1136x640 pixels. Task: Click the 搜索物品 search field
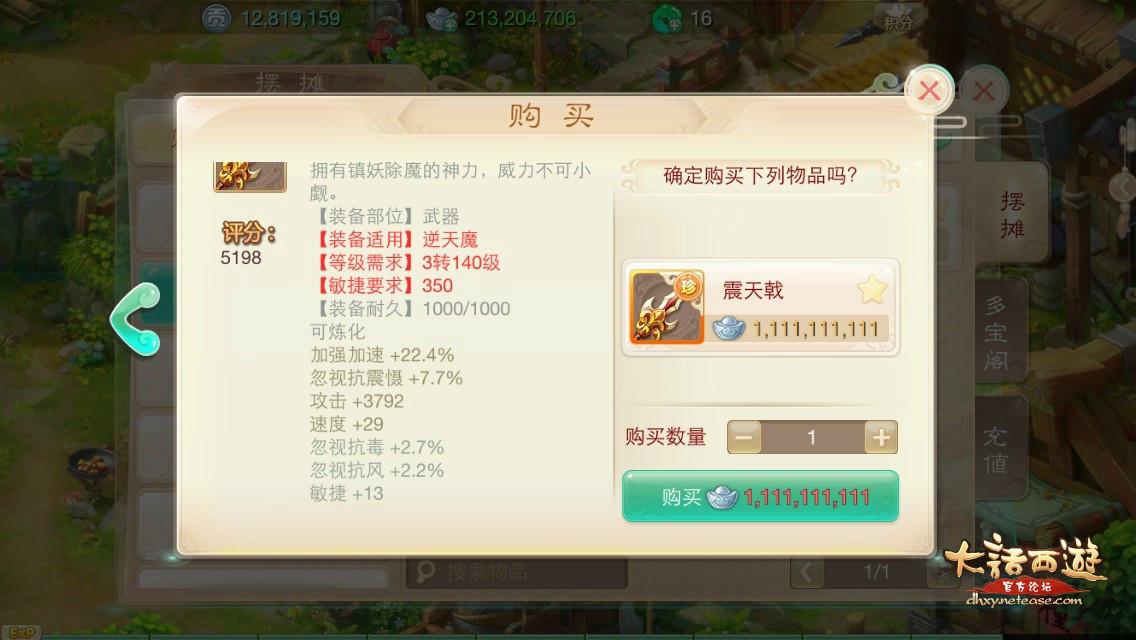(517, 572)
